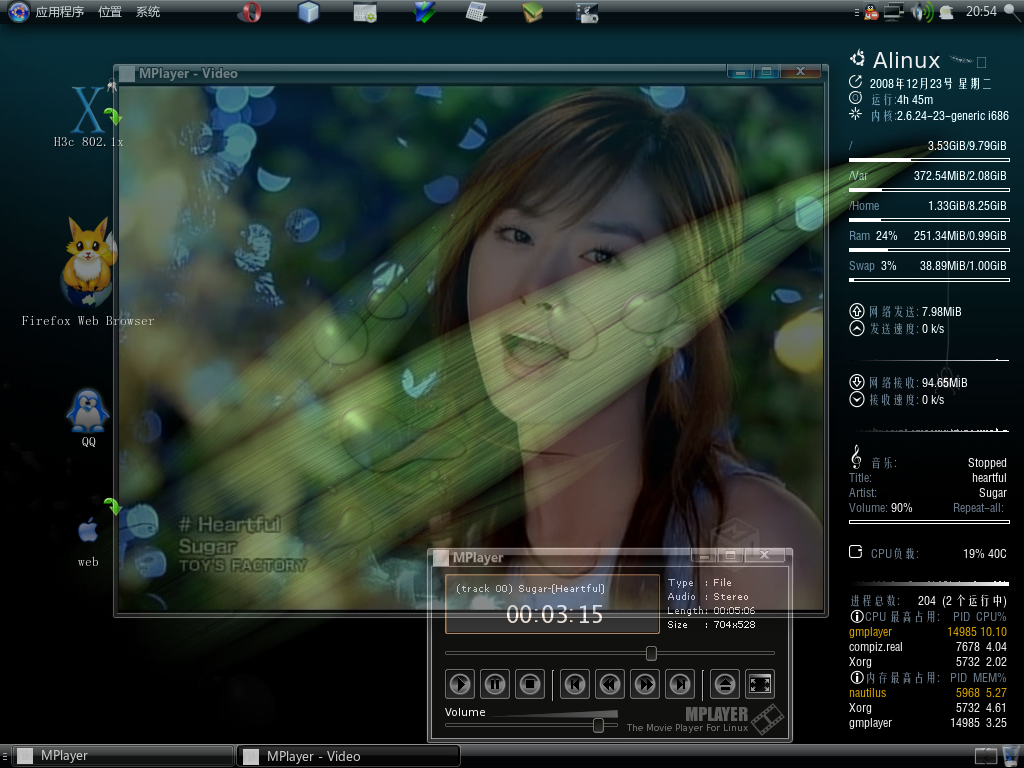Image resolution: width=1024 pixels, height=768 pixels.
Task: Click the MPlayer - Video window menu icon
Action: 127,74
